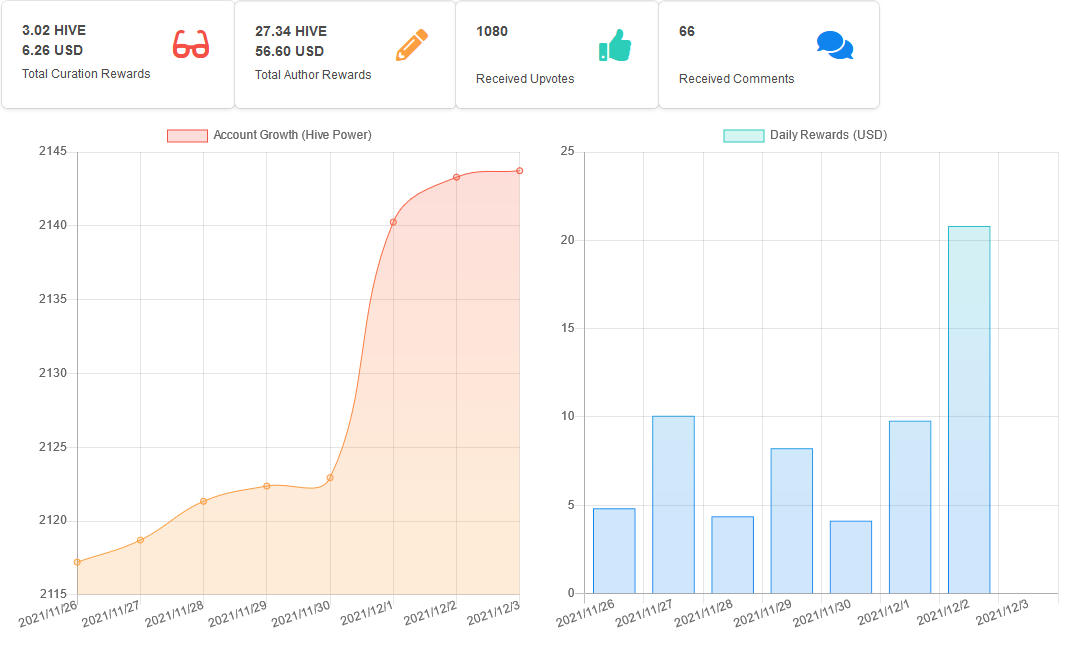Select the 3.02 HIVE curation value
Image resolution: width=1075 pixels, height=656 pixels.
point(54,30)
